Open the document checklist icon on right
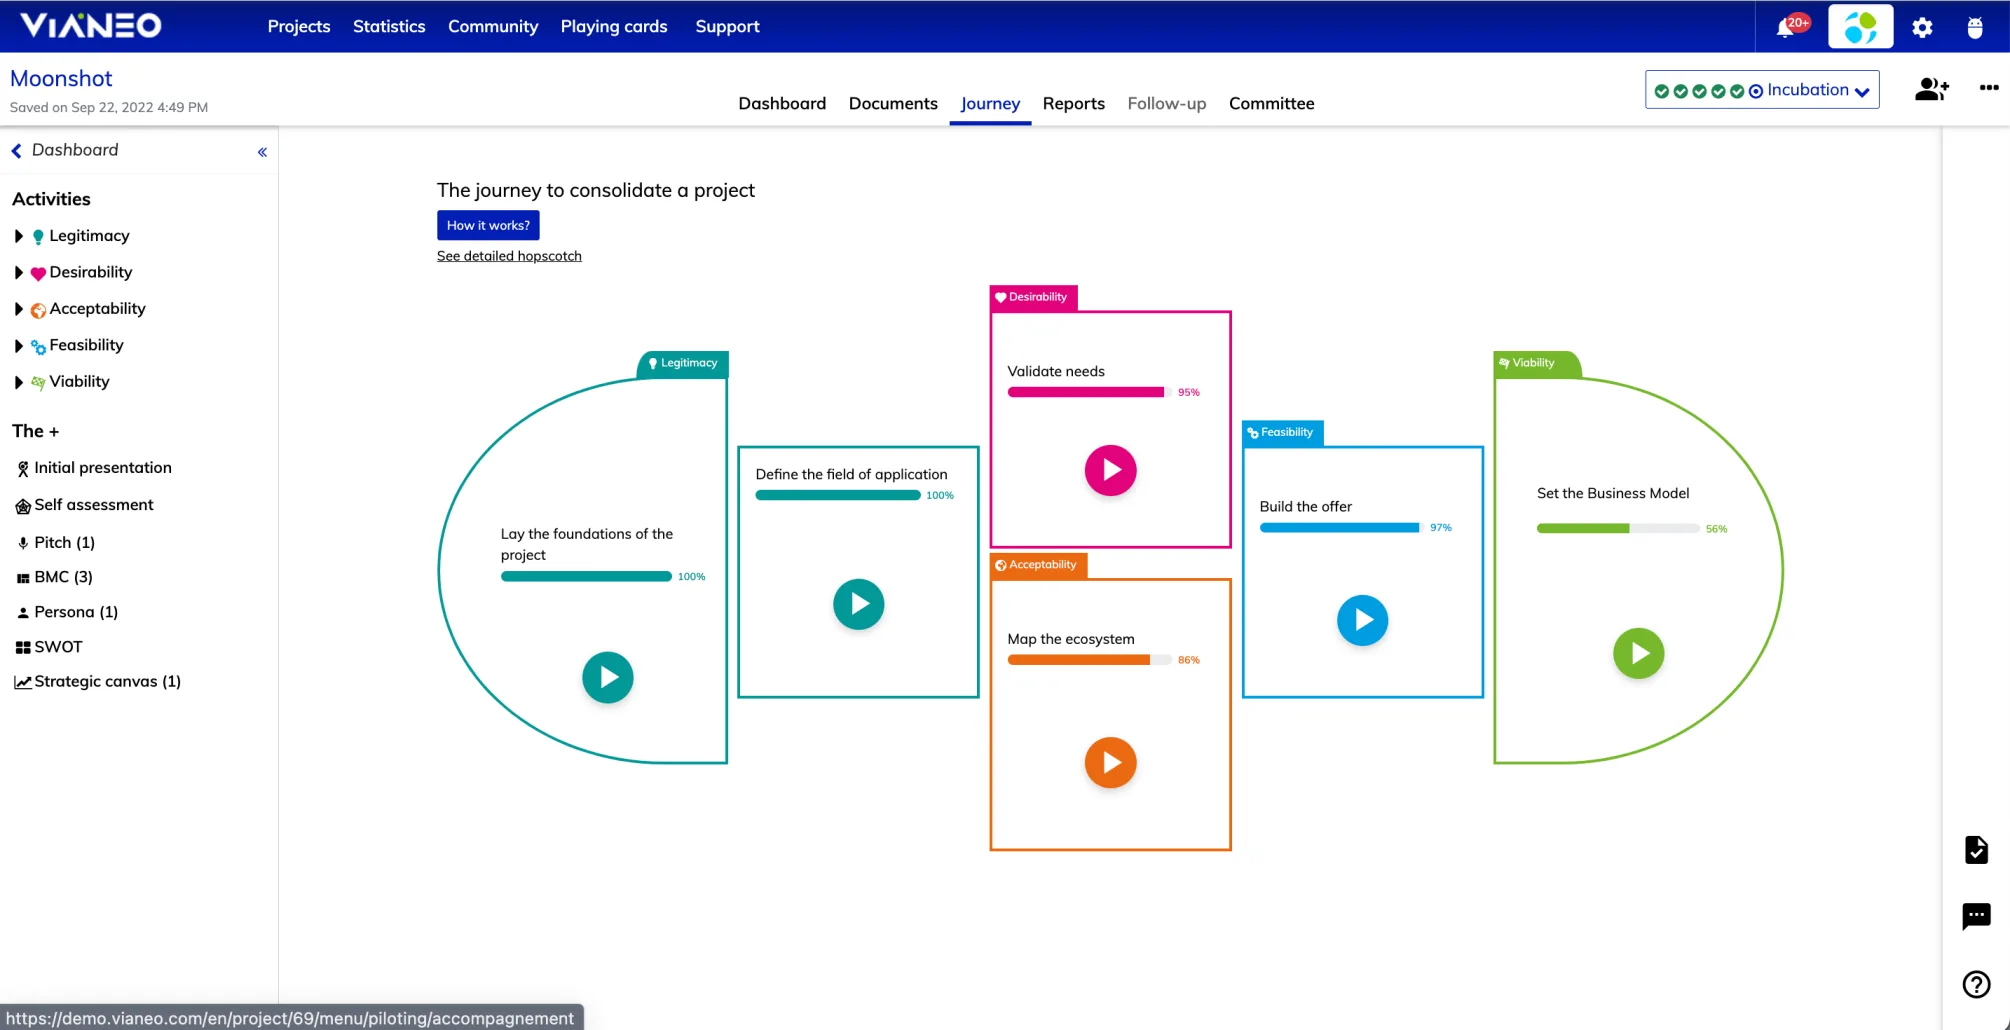The height and width of the screenshot is (1030, 2010). 1976,850
